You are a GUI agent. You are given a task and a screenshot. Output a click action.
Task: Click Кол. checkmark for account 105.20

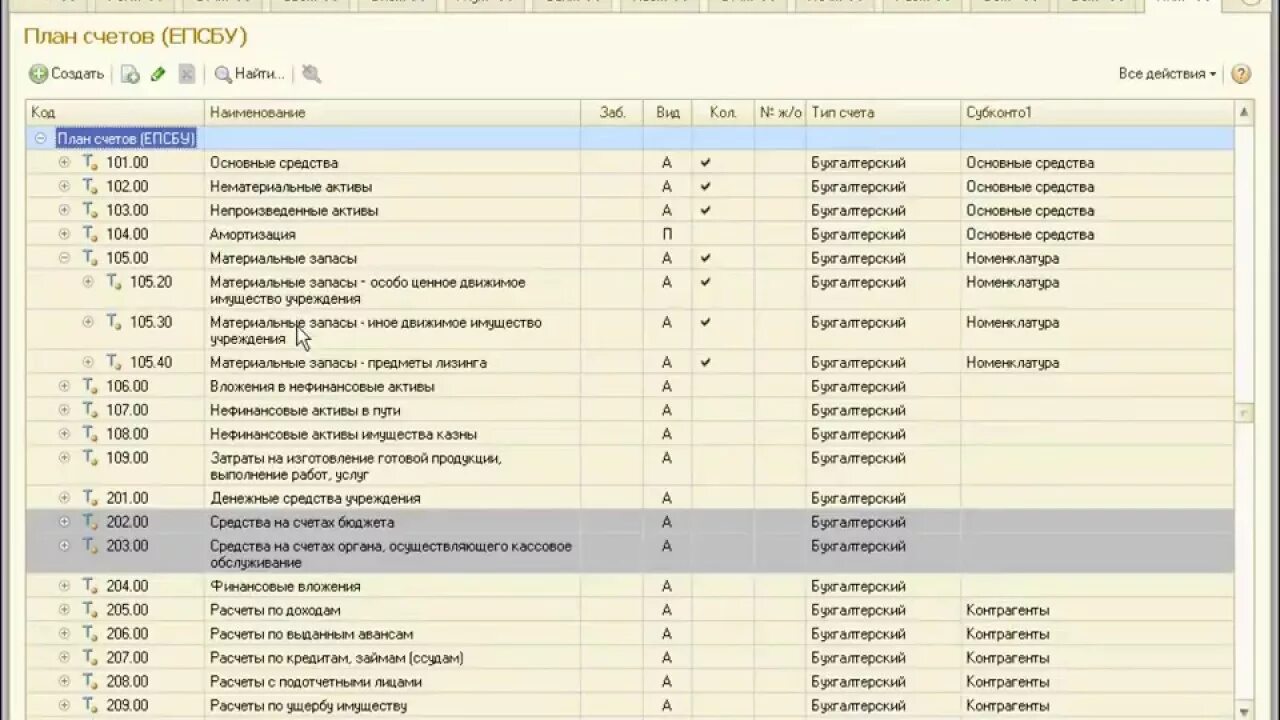point(706,282)
